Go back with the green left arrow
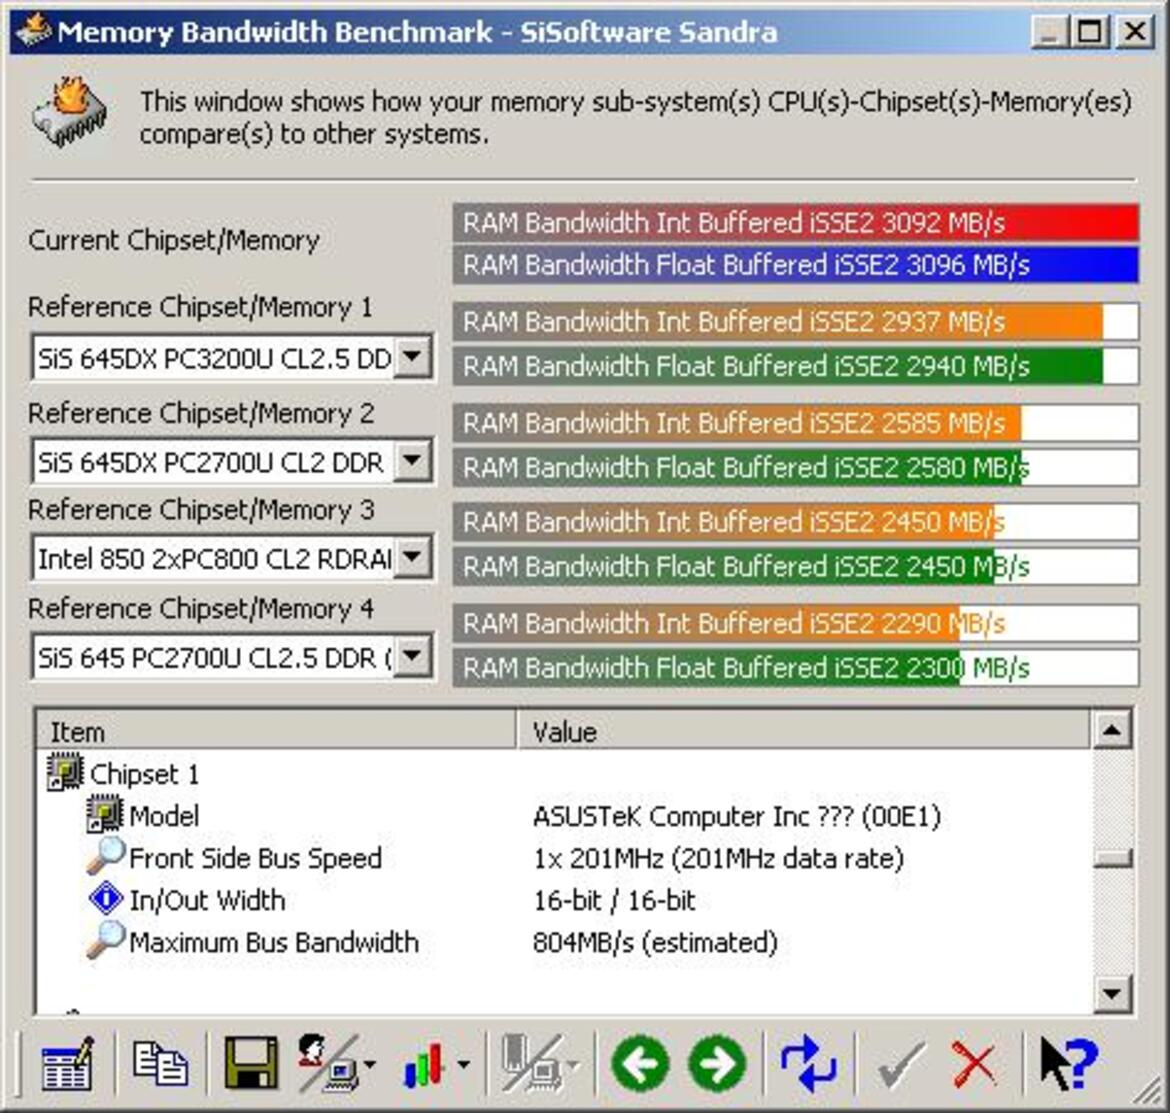 tap(640, 1063)
